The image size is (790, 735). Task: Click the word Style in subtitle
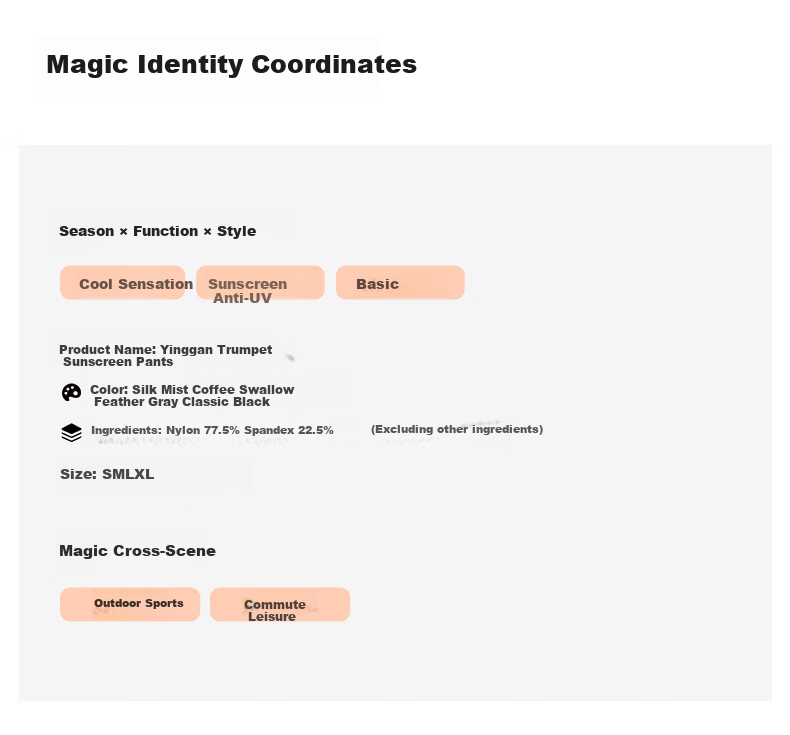[x=237, y=231]
